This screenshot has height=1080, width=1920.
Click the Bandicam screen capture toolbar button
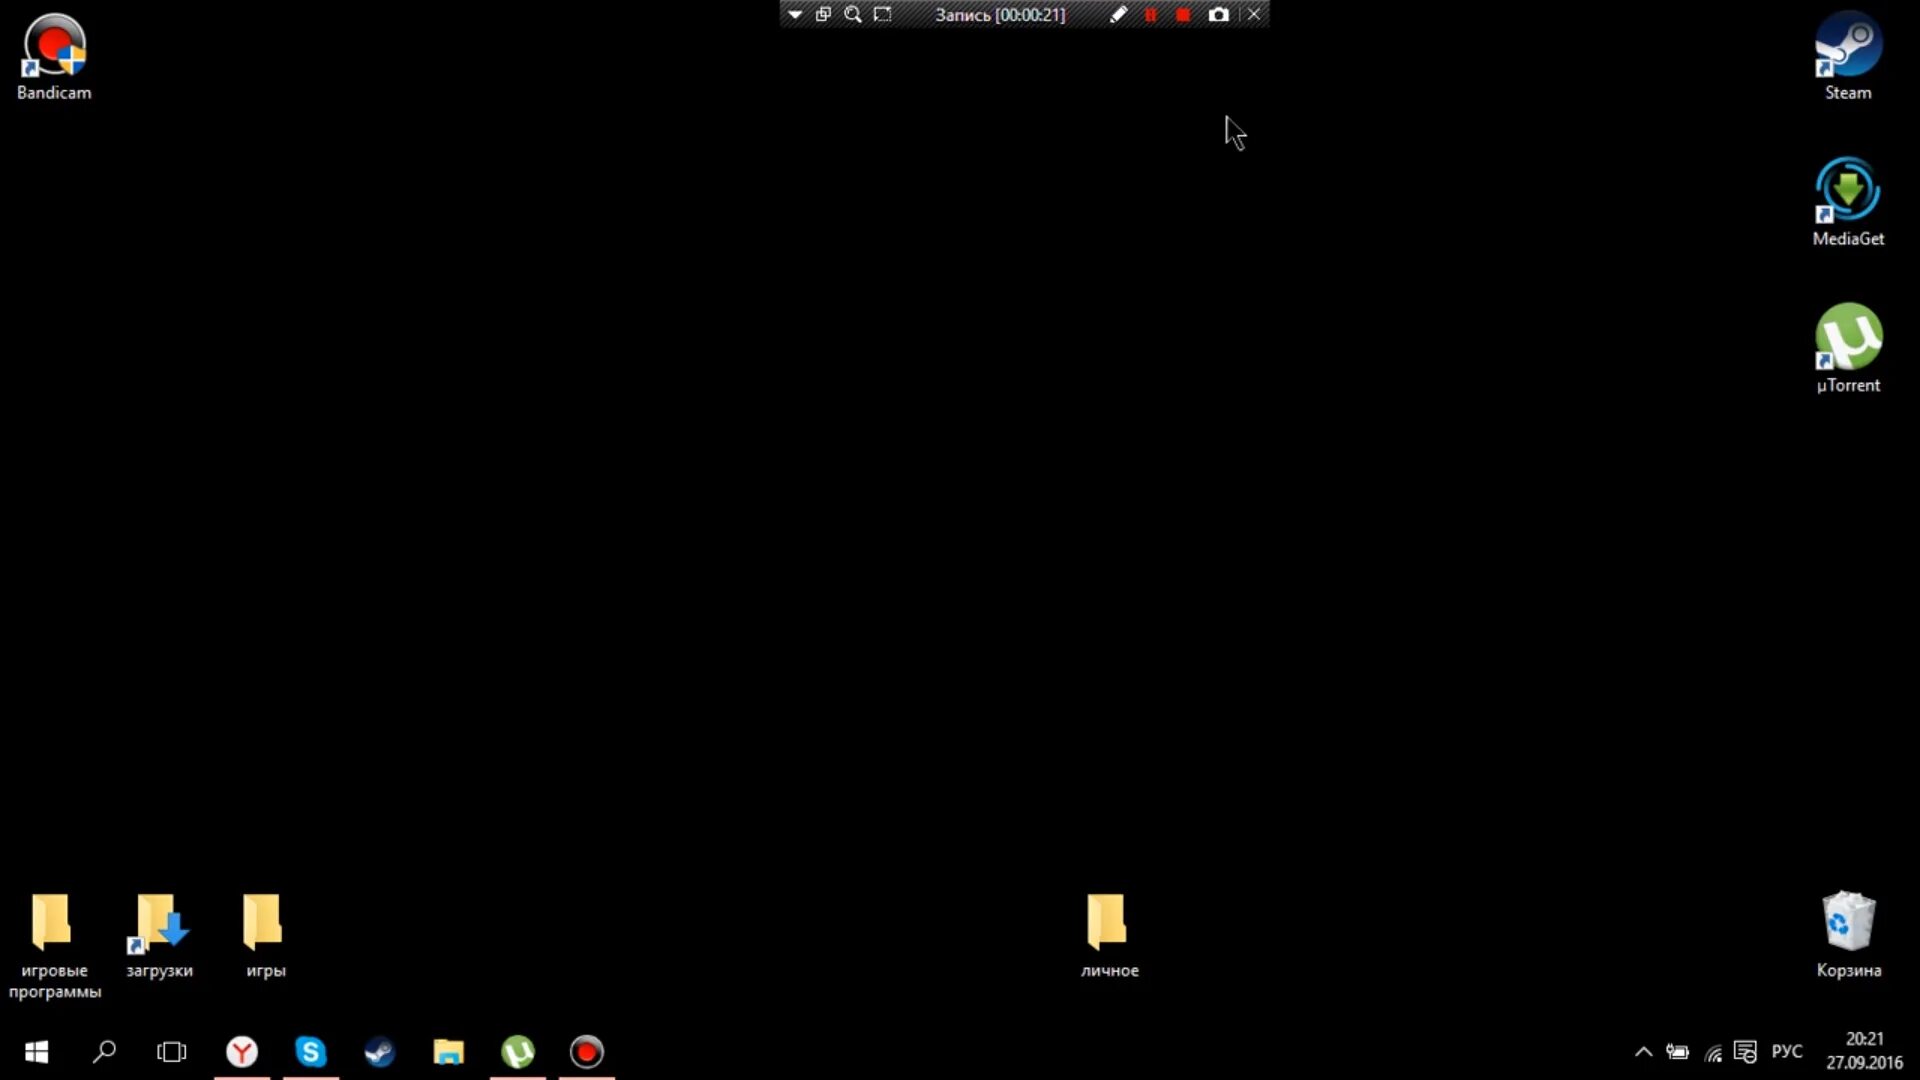1218,15
